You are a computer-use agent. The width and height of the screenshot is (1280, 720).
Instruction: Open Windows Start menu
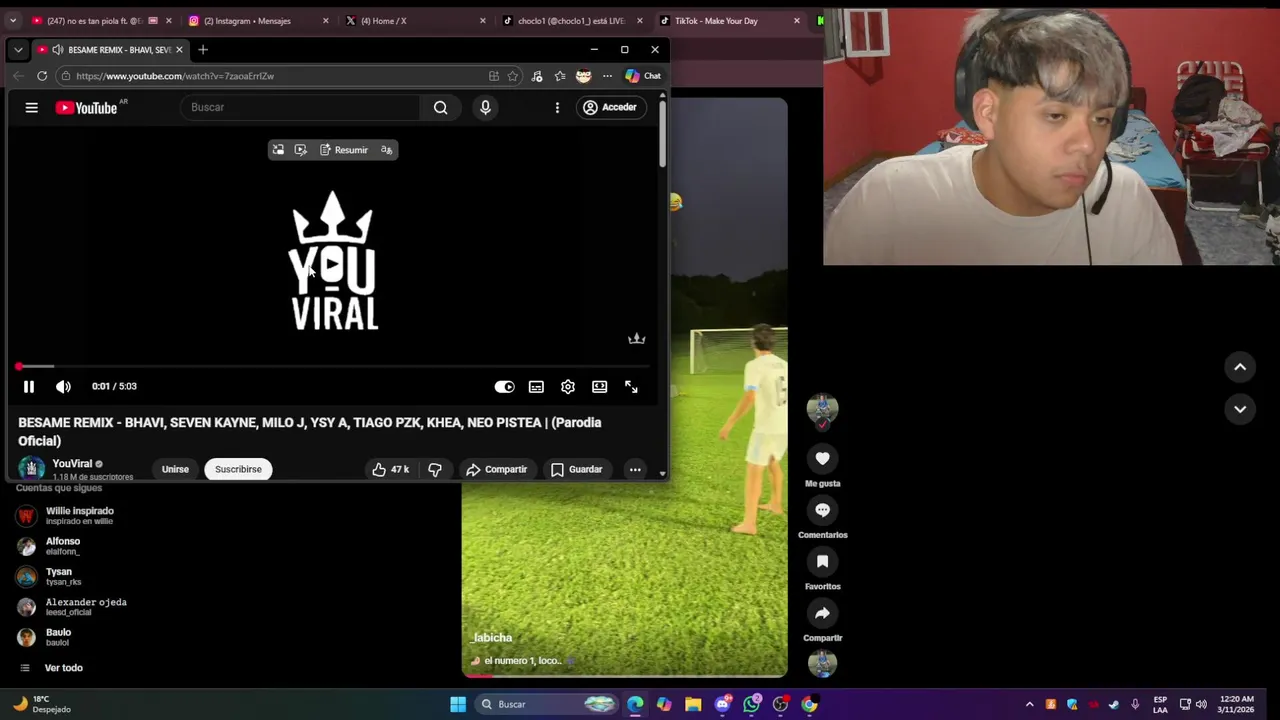click(458, 704)
